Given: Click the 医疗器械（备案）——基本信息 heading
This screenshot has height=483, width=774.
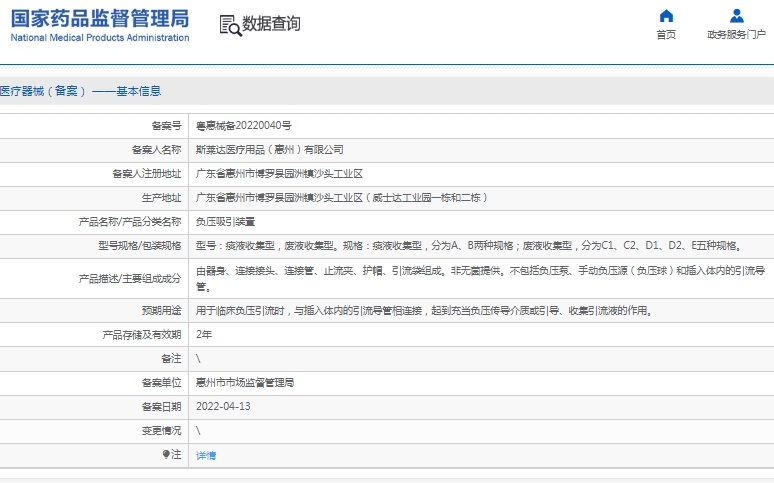Looking at the screenshot, I should pyautogui.click(x=80, y=91).
